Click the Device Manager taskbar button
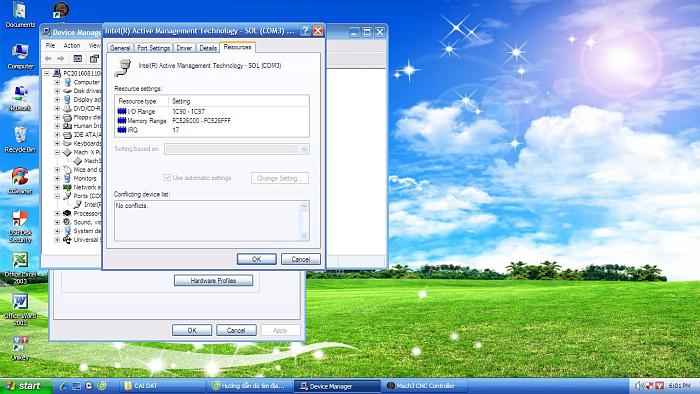Screen dimensions: 700x394 pyautogui.click(x=337, y=386)
